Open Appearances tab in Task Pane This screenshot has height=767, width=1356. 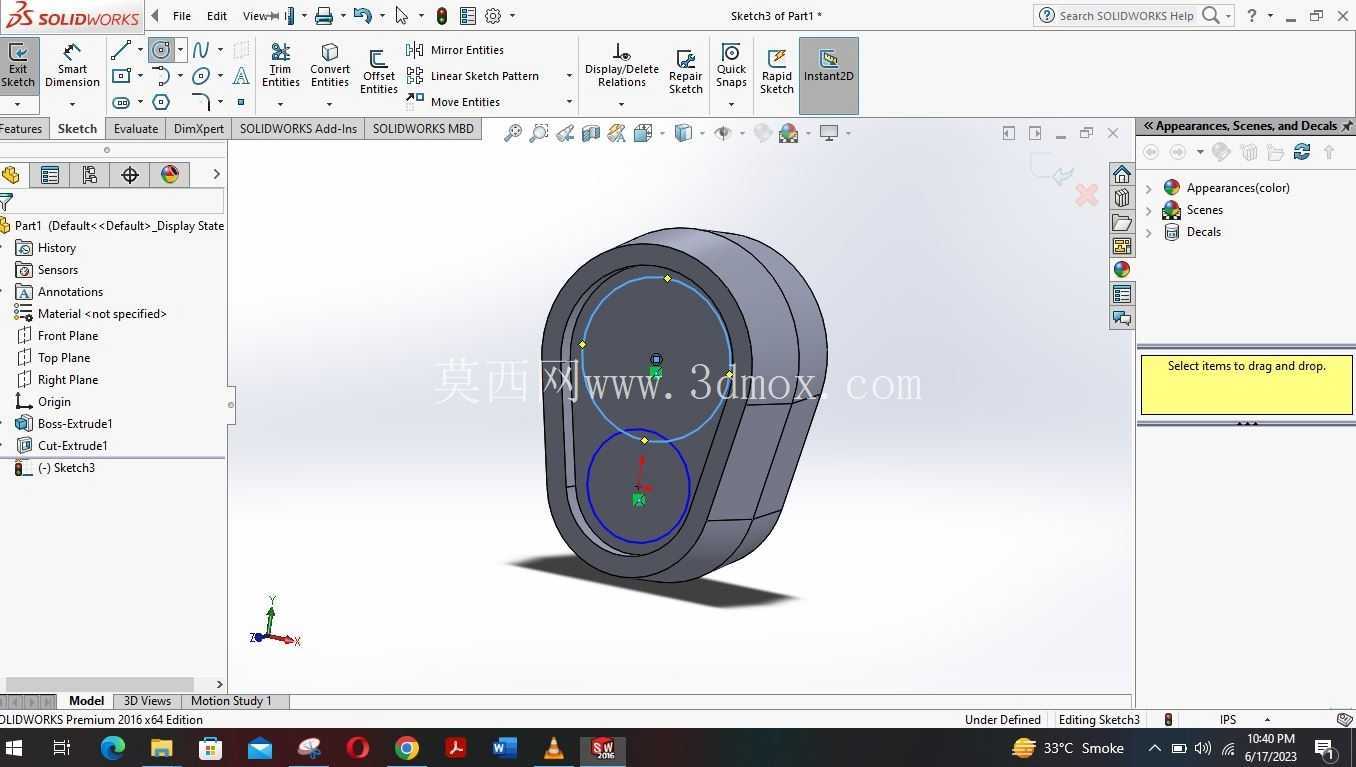pos(1122,270)
